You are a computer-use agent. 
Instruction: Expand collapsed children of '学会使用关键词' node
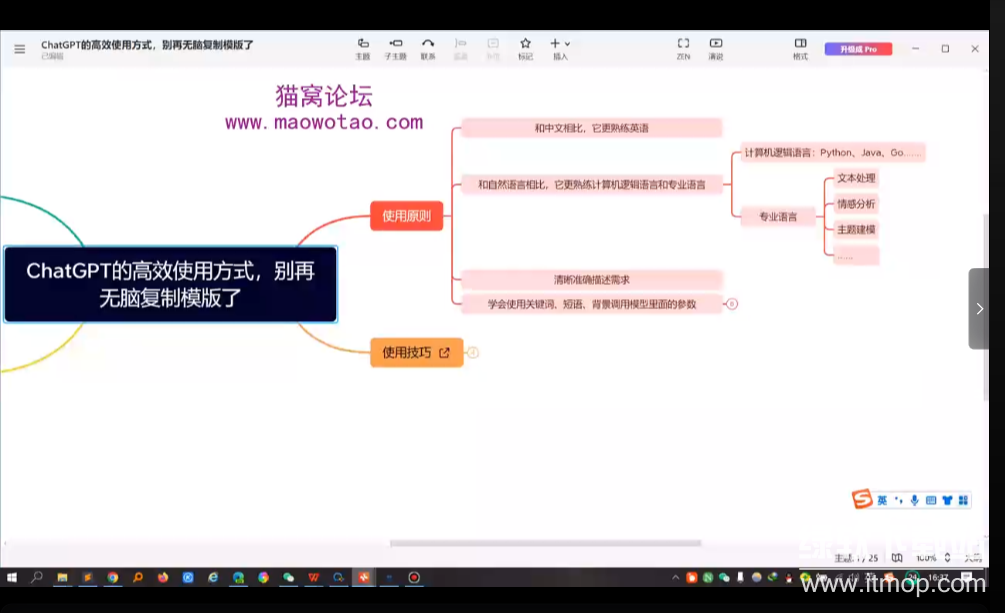coord(731,304)
